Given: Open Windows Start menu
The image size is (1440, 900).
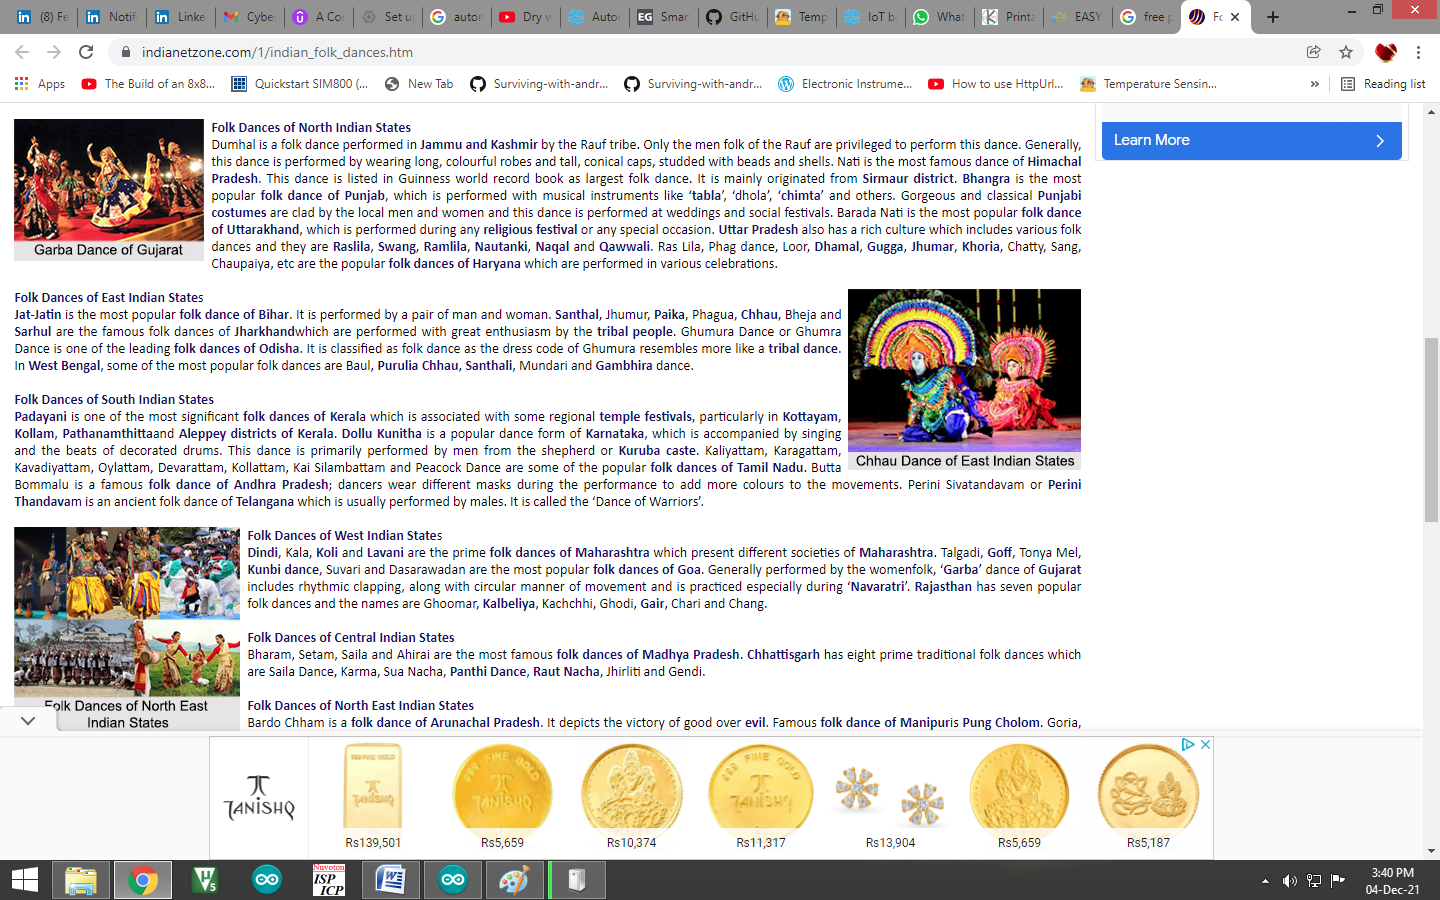Looking at the screenshot, I should (x=24, y=880).
